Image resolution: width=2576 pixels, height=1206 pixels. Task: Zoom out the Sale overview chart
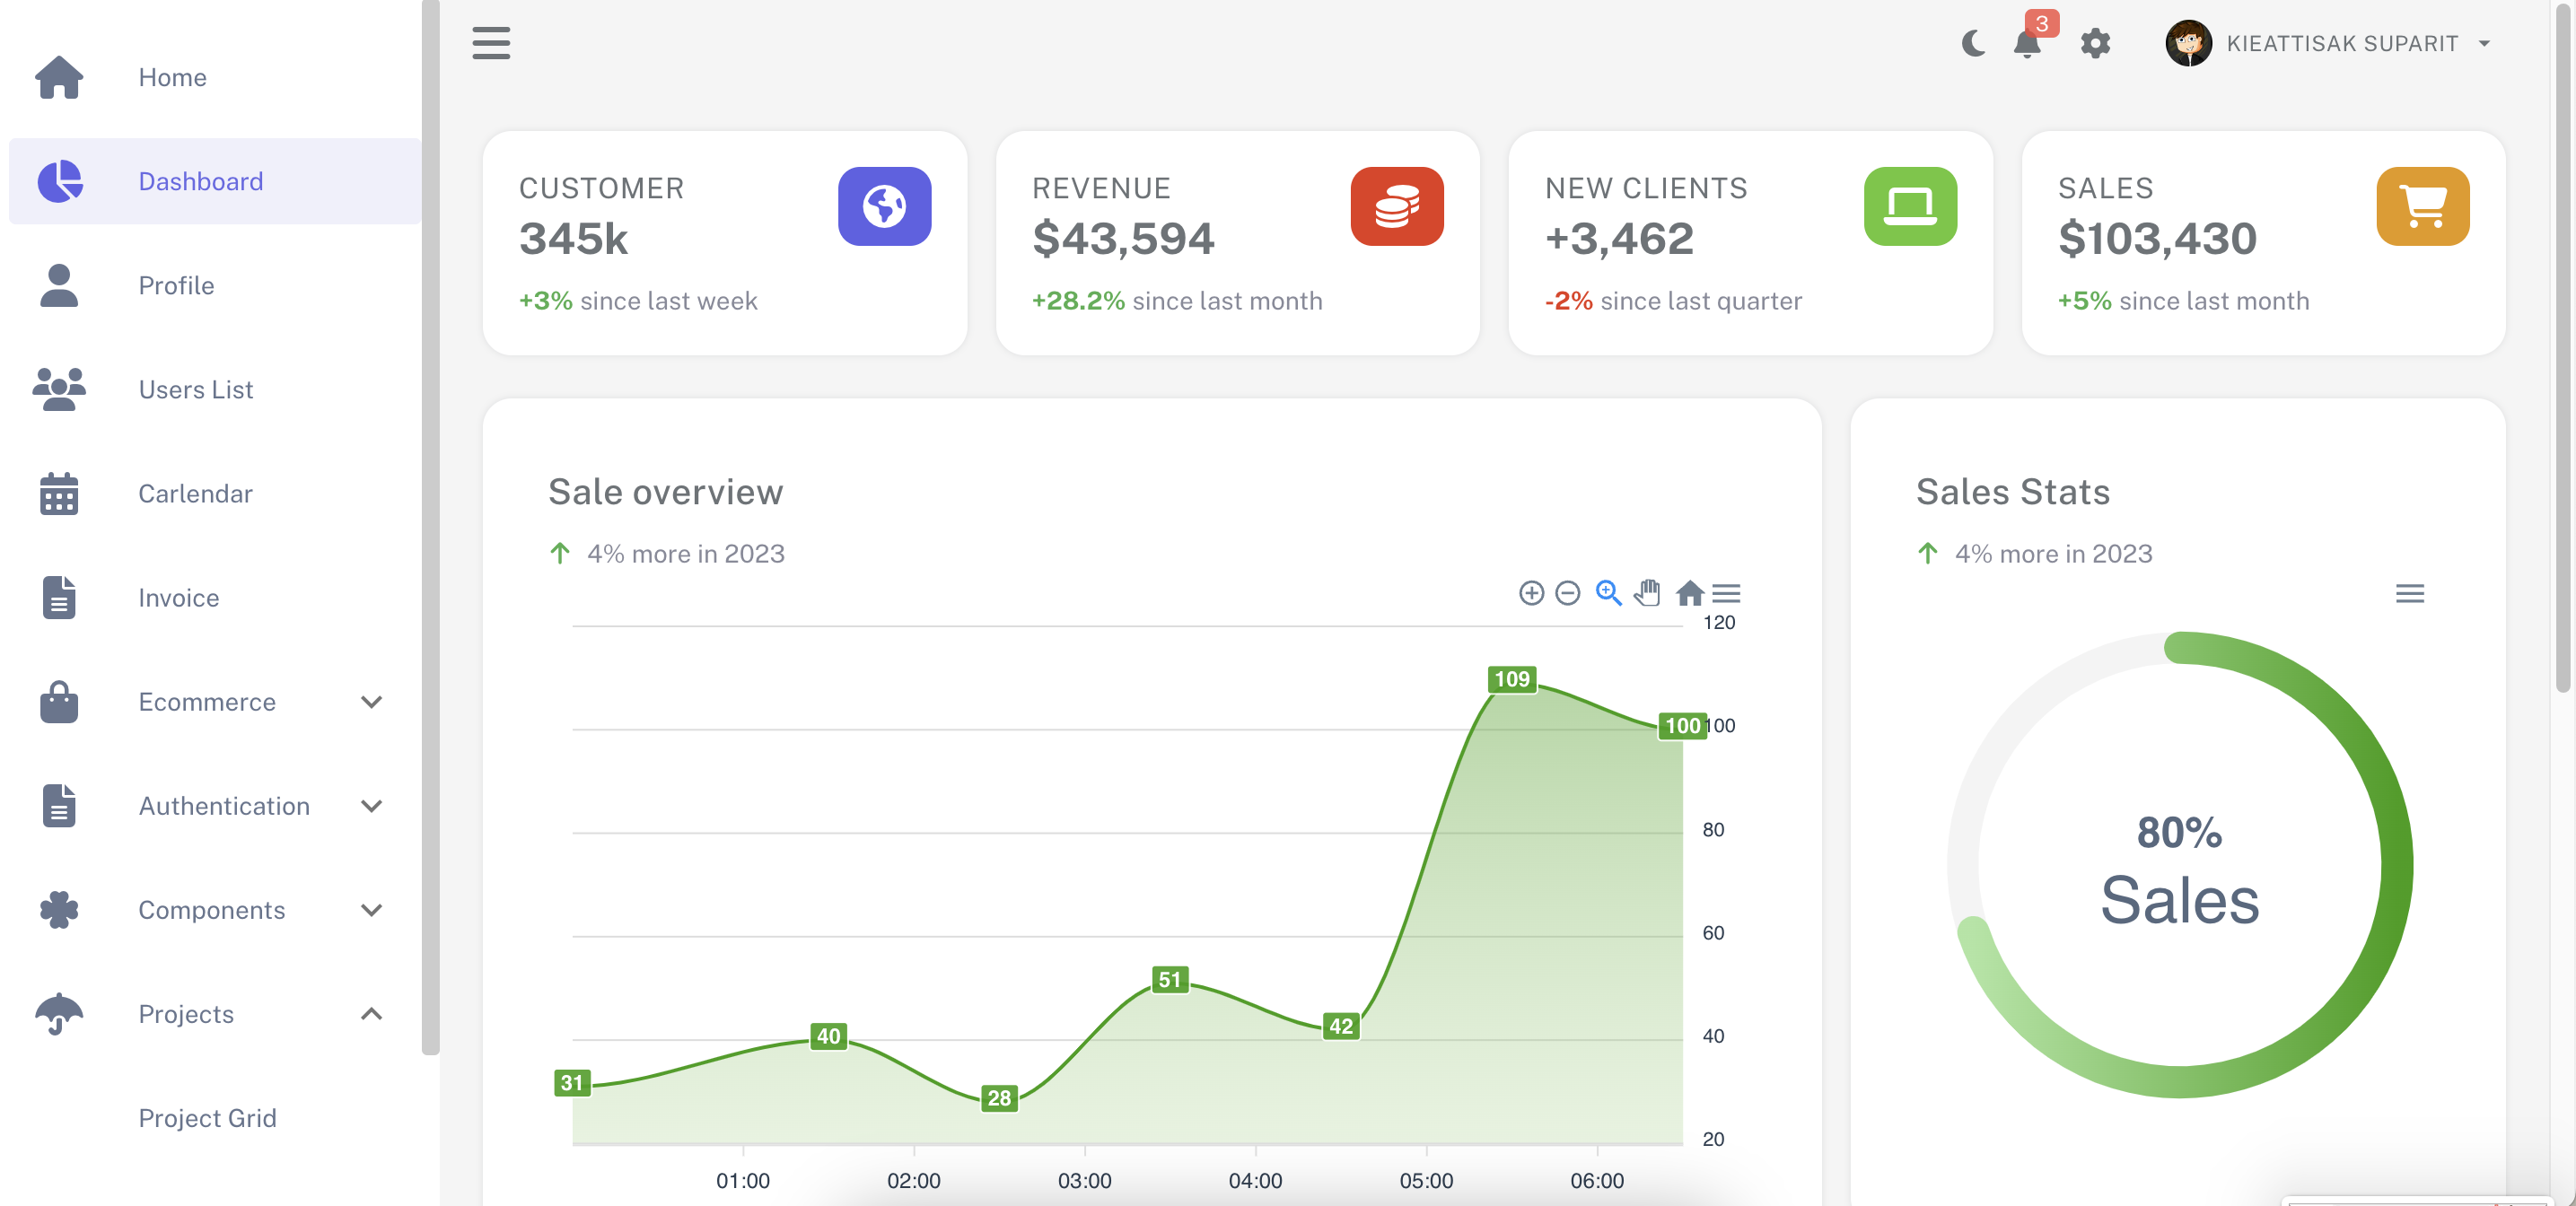click(x=1568, y=593)
